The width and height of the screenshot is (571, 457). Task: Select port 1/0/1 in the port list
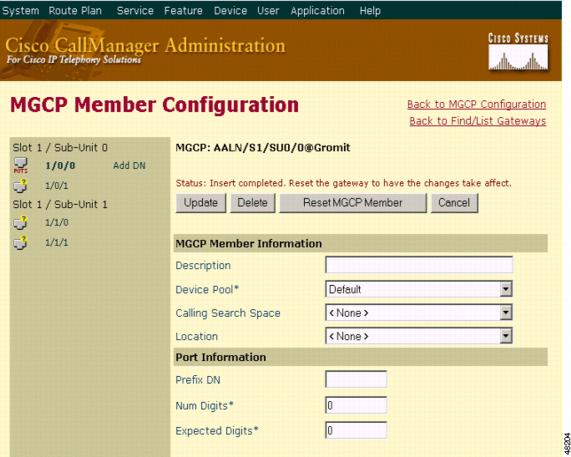pyautogui.click(x=56, y=186)
